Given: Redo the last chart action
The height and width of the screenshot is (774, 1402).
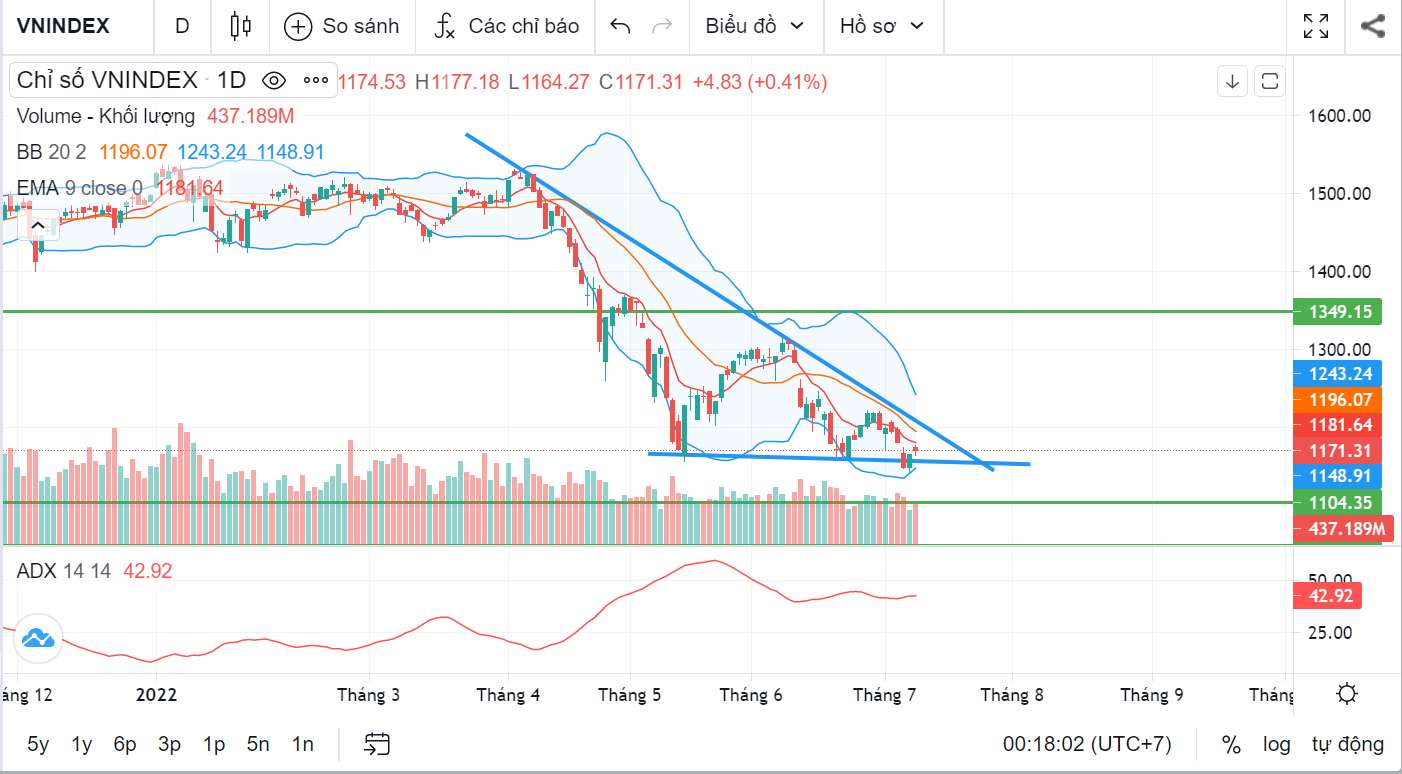Looking at the screenshot, I should point(662,26).
